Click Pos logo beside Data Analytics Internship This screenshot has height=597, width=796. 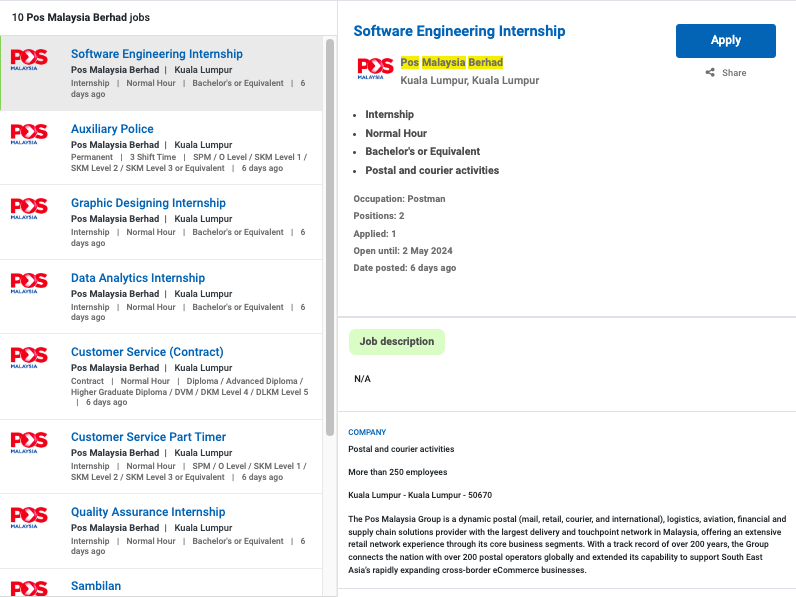29,283
